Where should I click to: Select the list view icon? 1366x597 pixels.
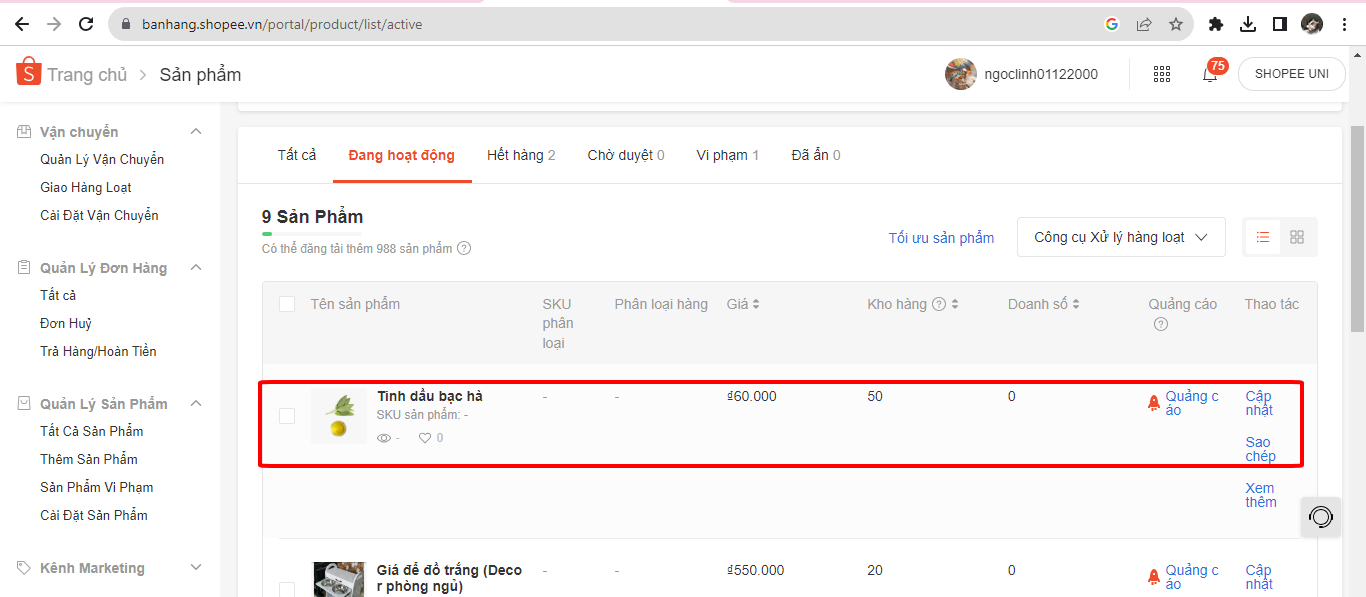click(1263, 237)
